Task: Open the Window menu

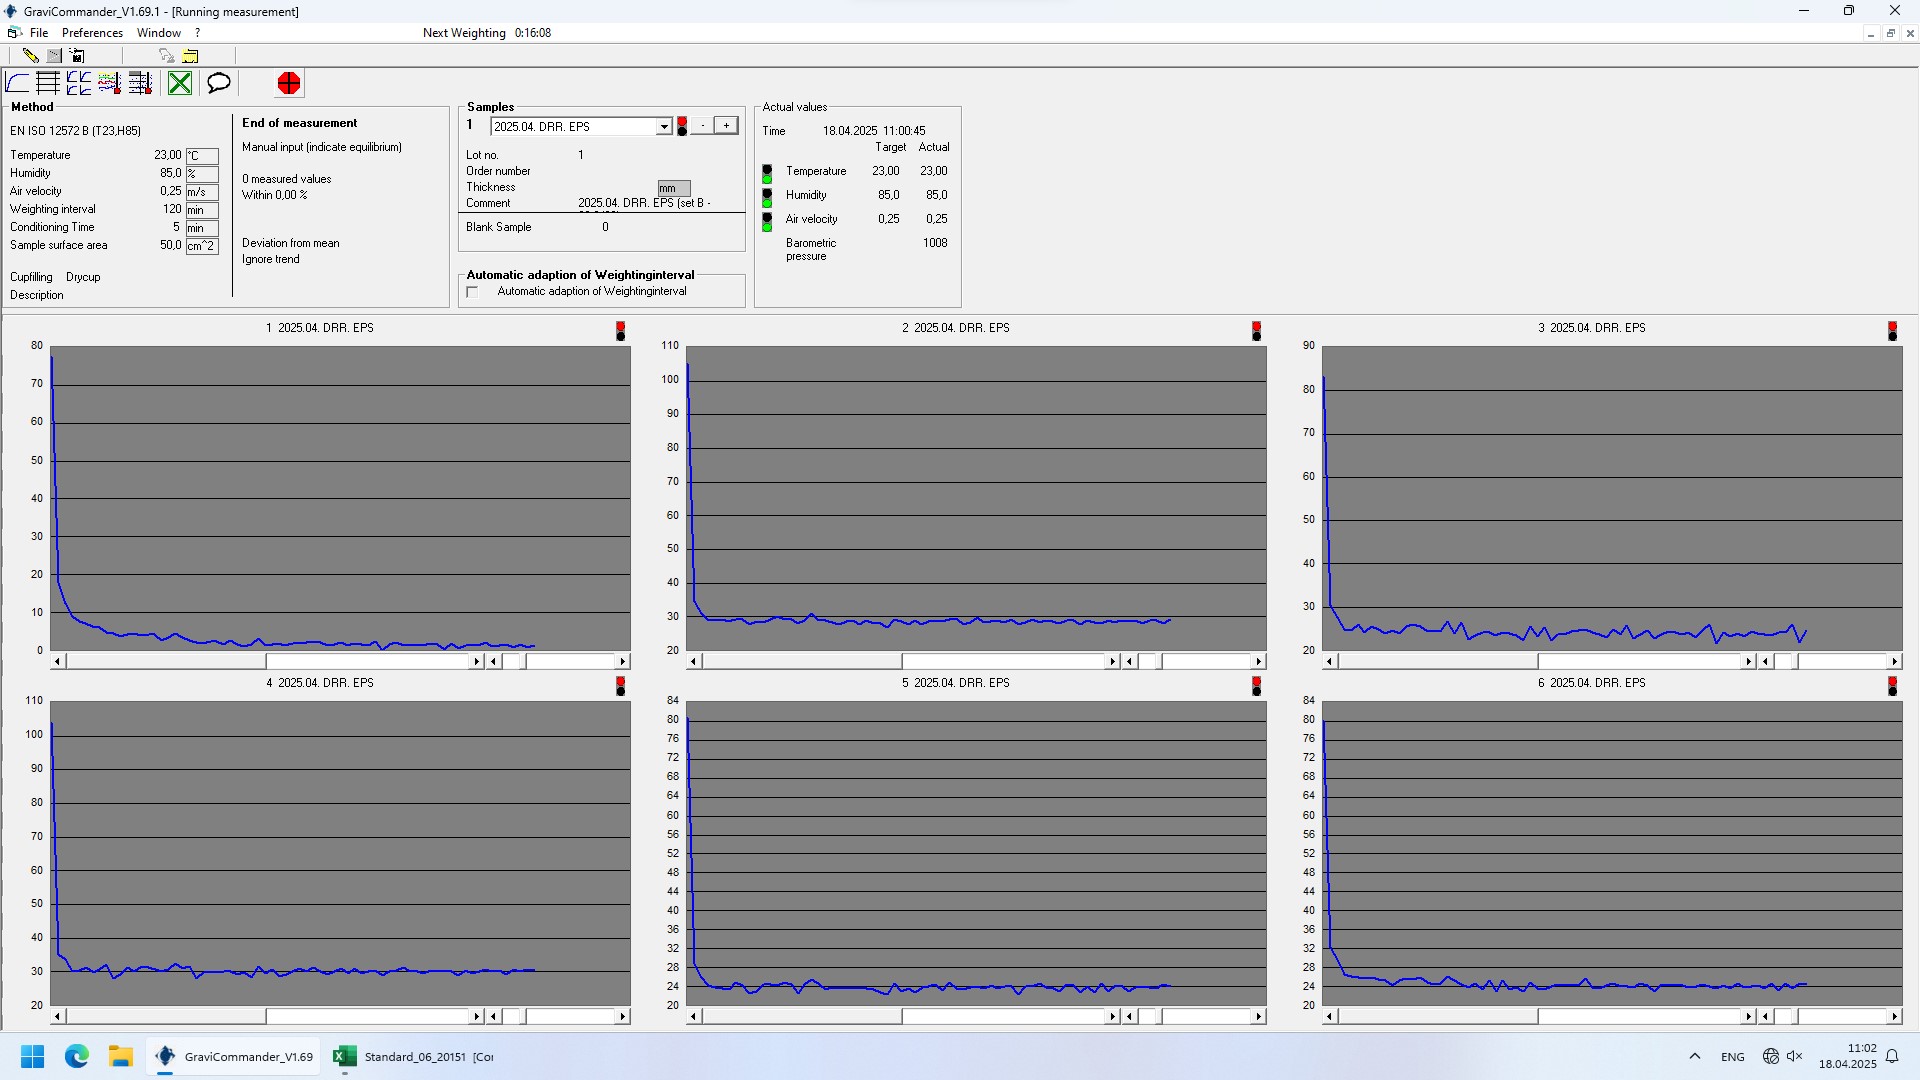Action: pyautogui.click(x=159, y=33)
